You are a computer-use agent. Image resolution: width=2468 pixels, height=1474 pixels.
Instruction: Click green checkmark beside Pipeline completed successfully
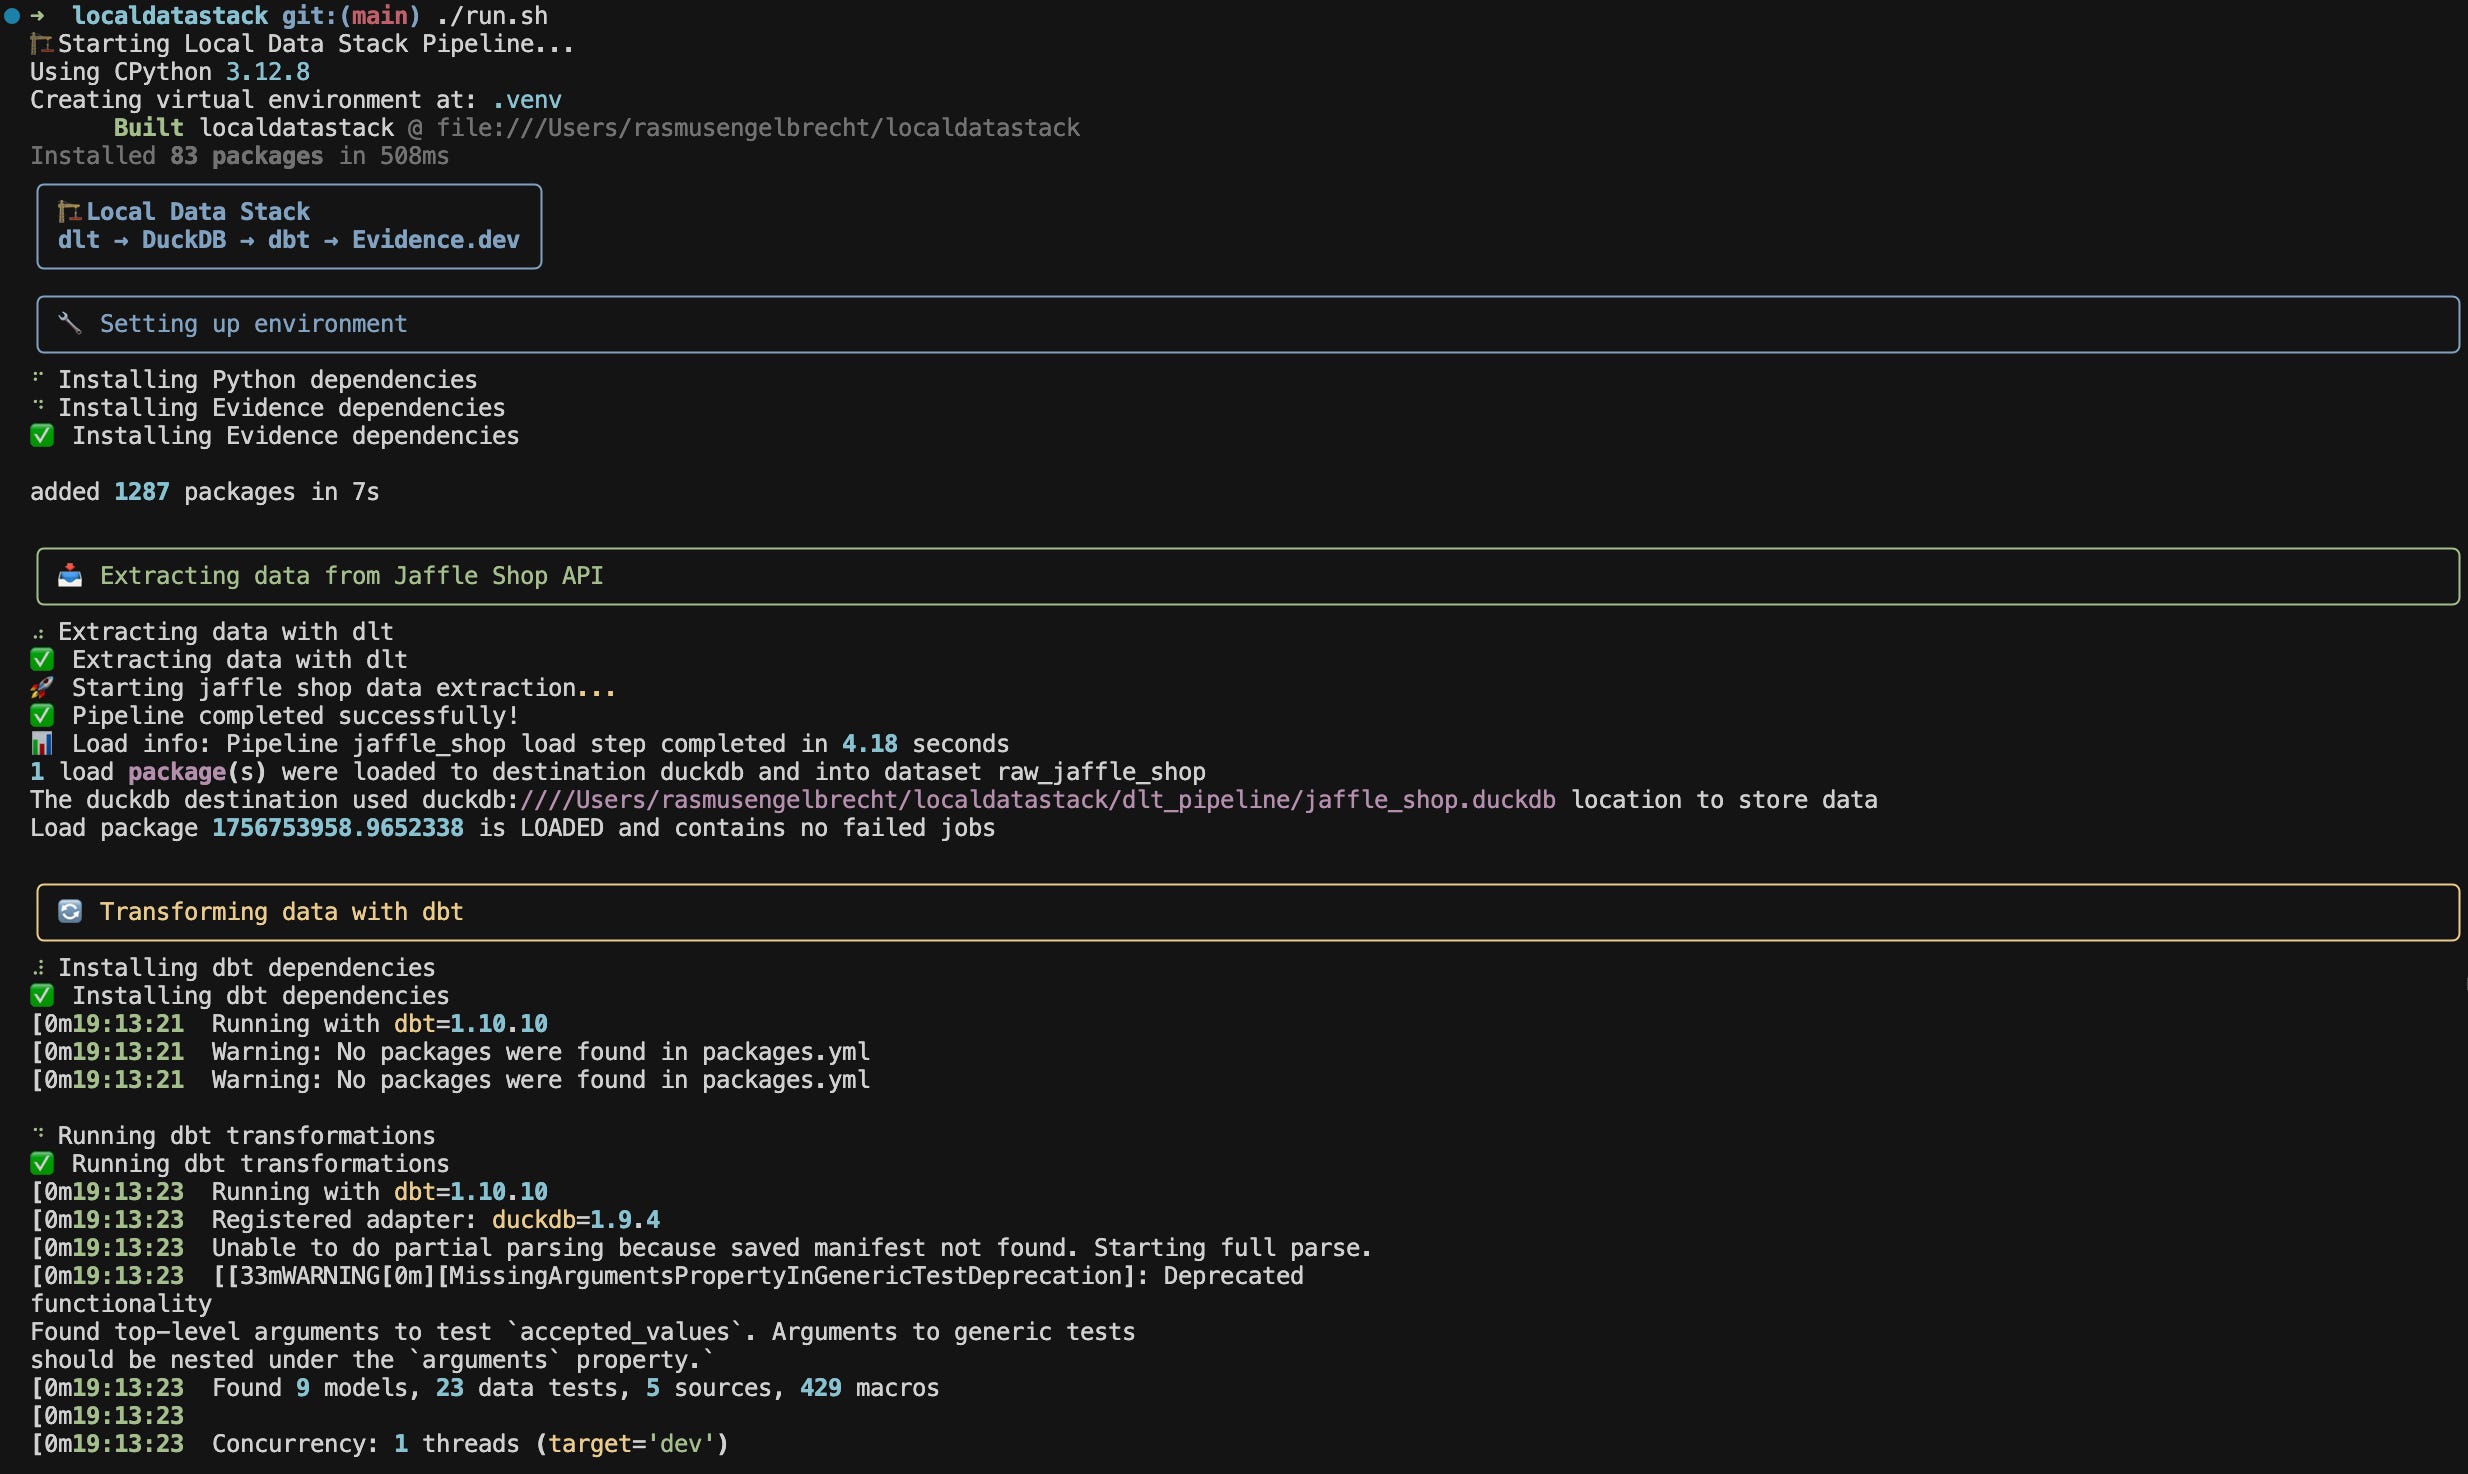coord(41,716)
